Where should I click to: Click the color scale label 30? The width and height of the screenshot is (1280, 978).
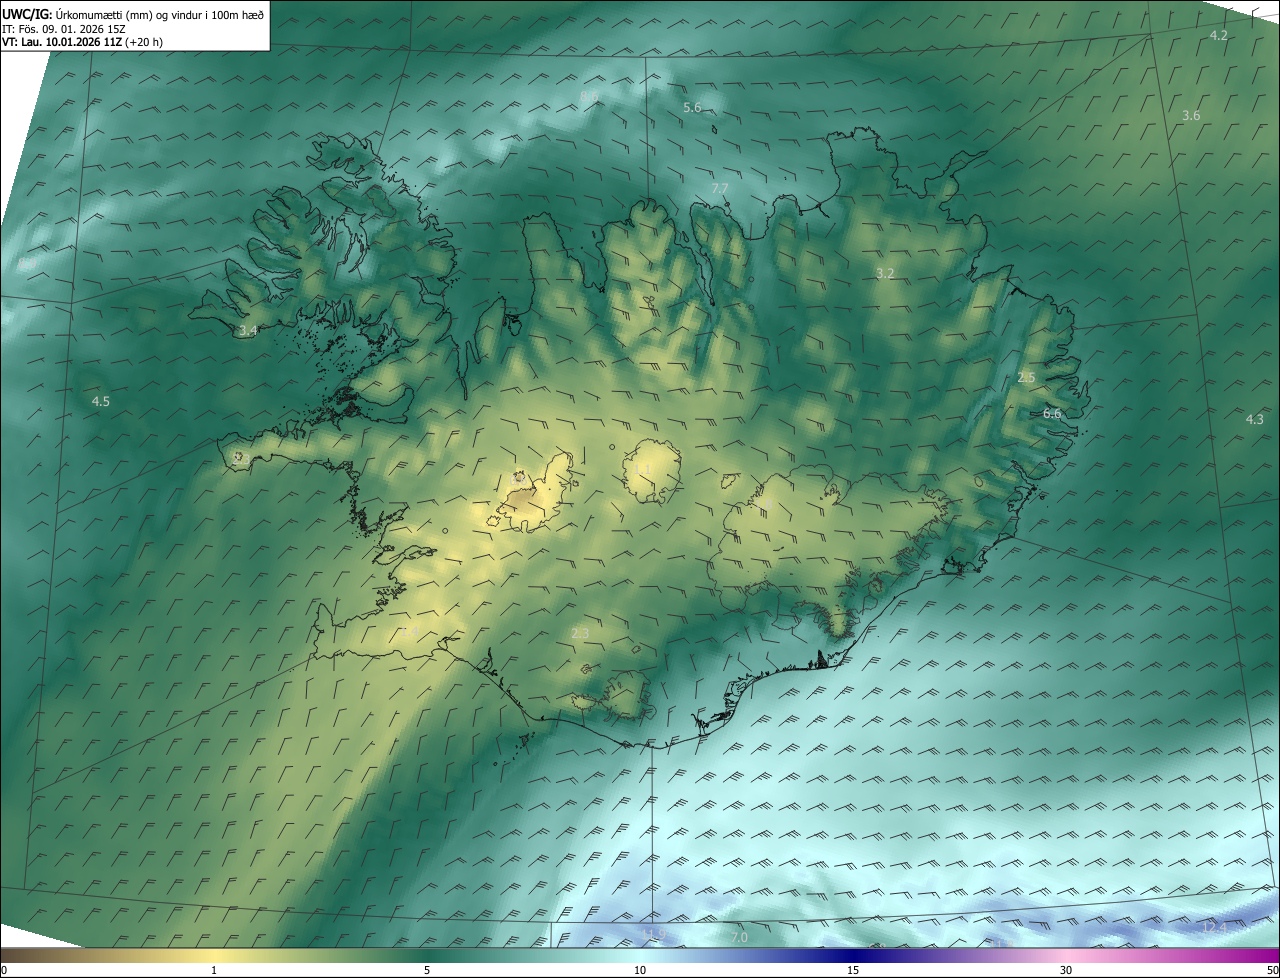coord(1066,970)
